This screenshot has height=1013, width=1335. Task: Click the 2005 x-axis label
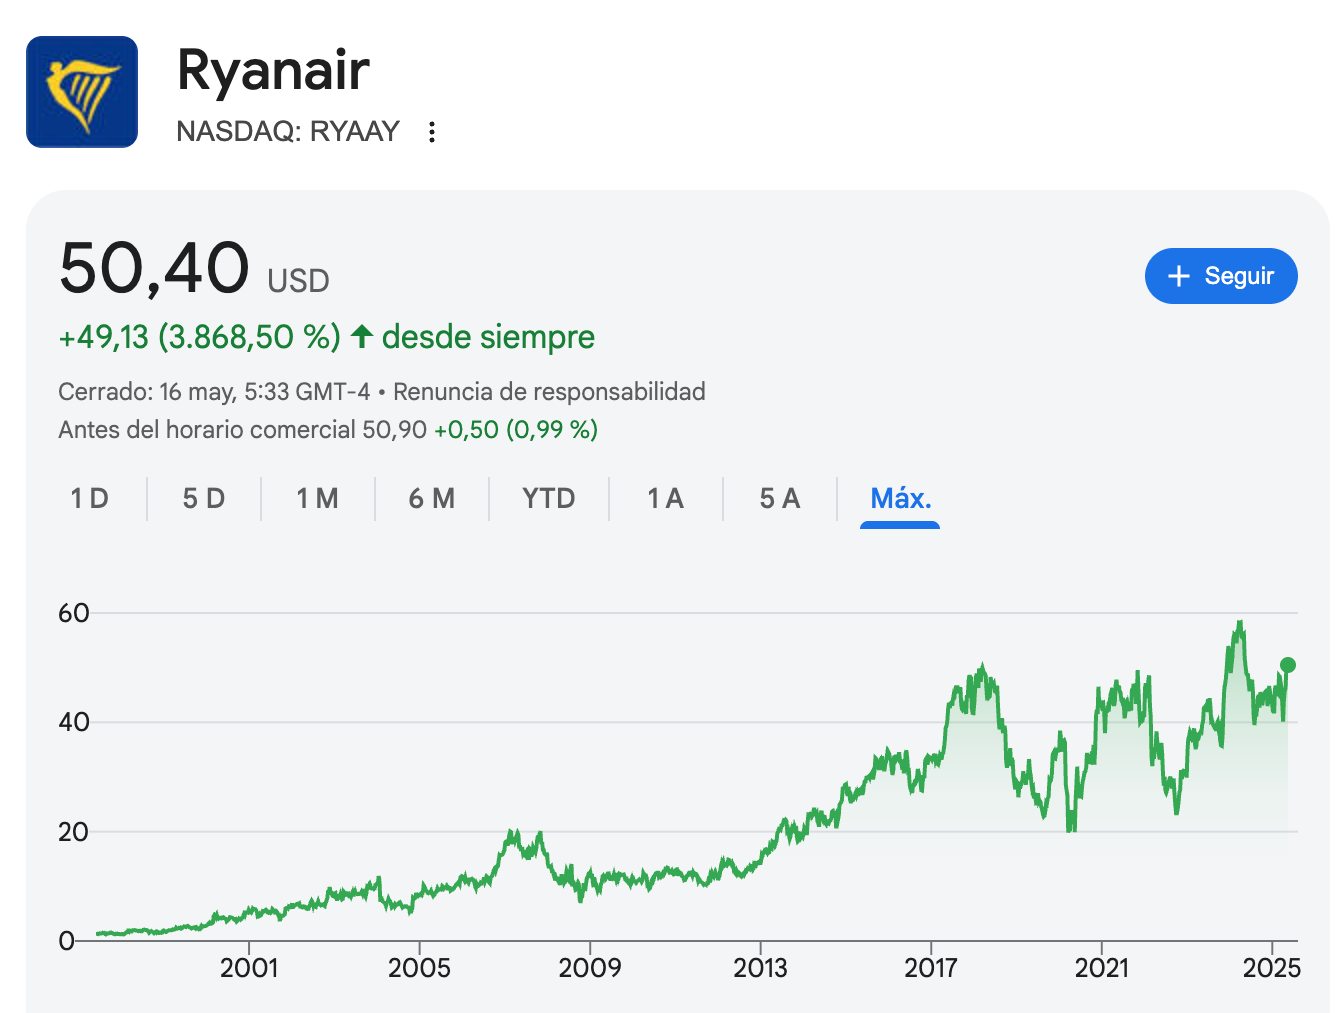click(419, 968)
